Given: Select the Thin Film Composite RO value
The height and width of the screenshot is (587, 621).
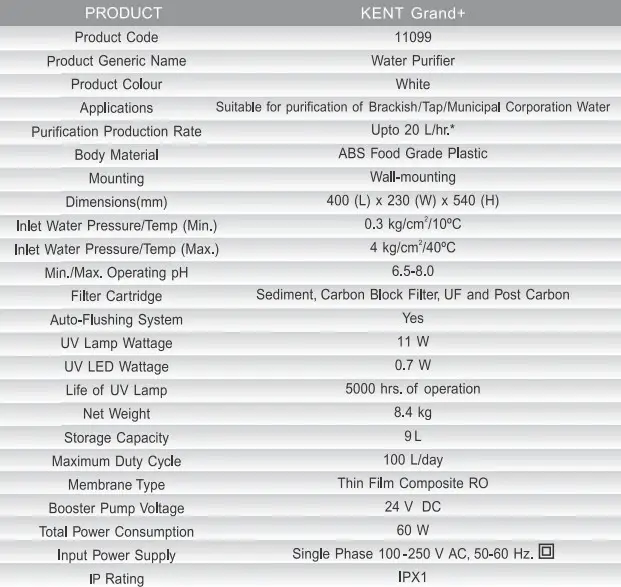Looking at the screenshot, I should pyautogui.click(x=412, y=483).
